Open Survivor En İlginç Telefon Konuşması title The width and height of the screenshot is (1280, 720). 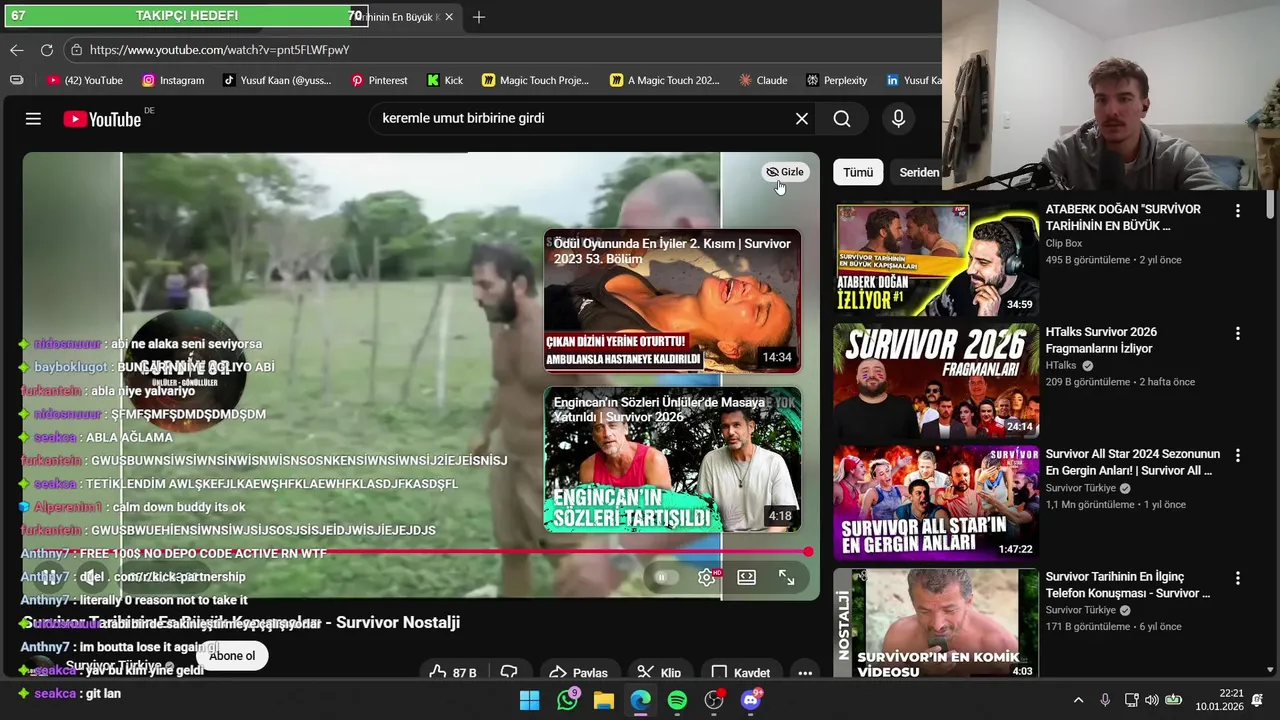(x=1128, y=585)
